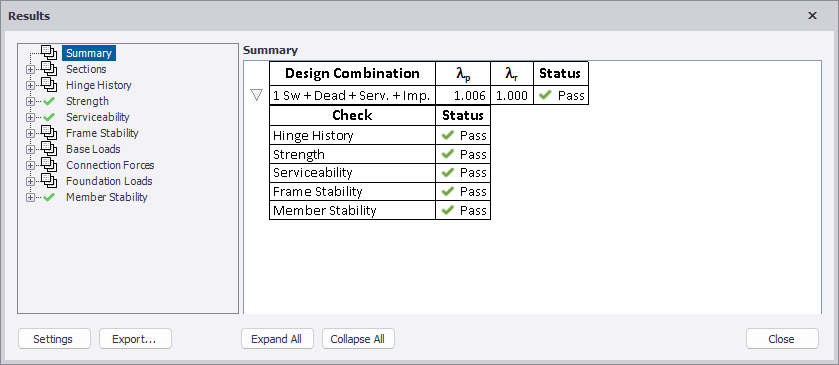Click the Hinge History node pages icon
839x365 pixels.
coord(49,85)
